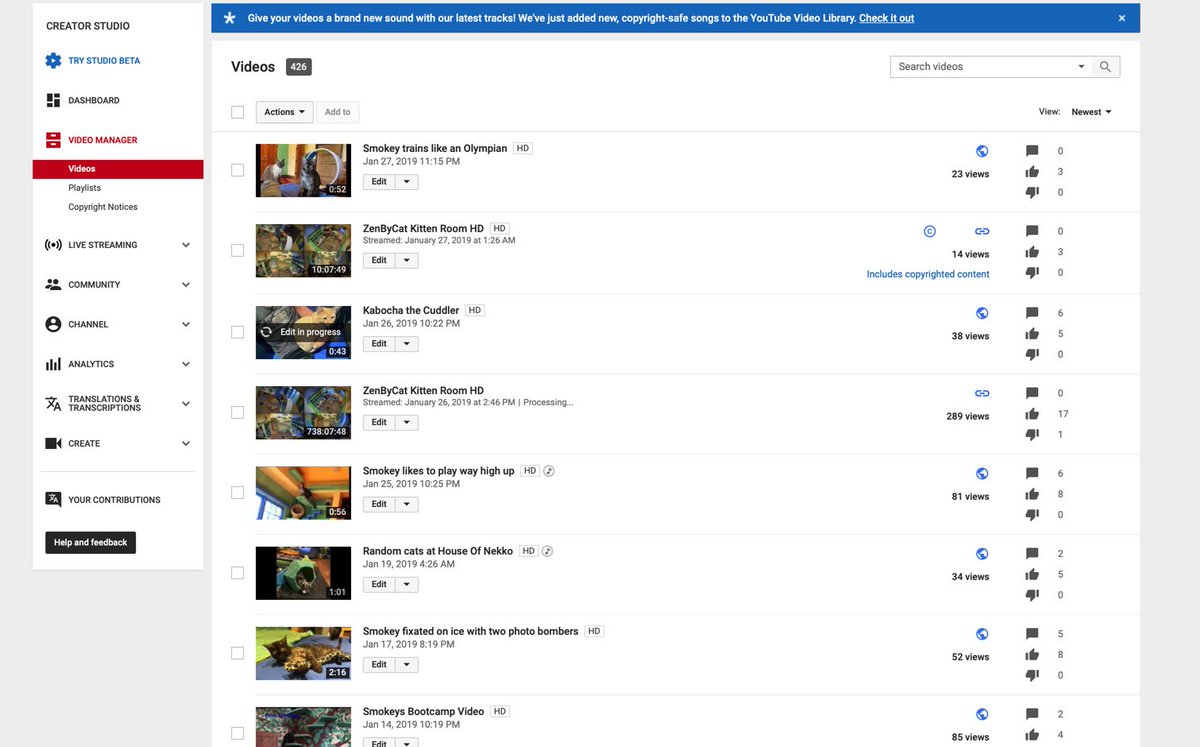Open Smokey likes to play way high up title
The width and height of the screenshot is (1200, 747).
tap(438, 471)
